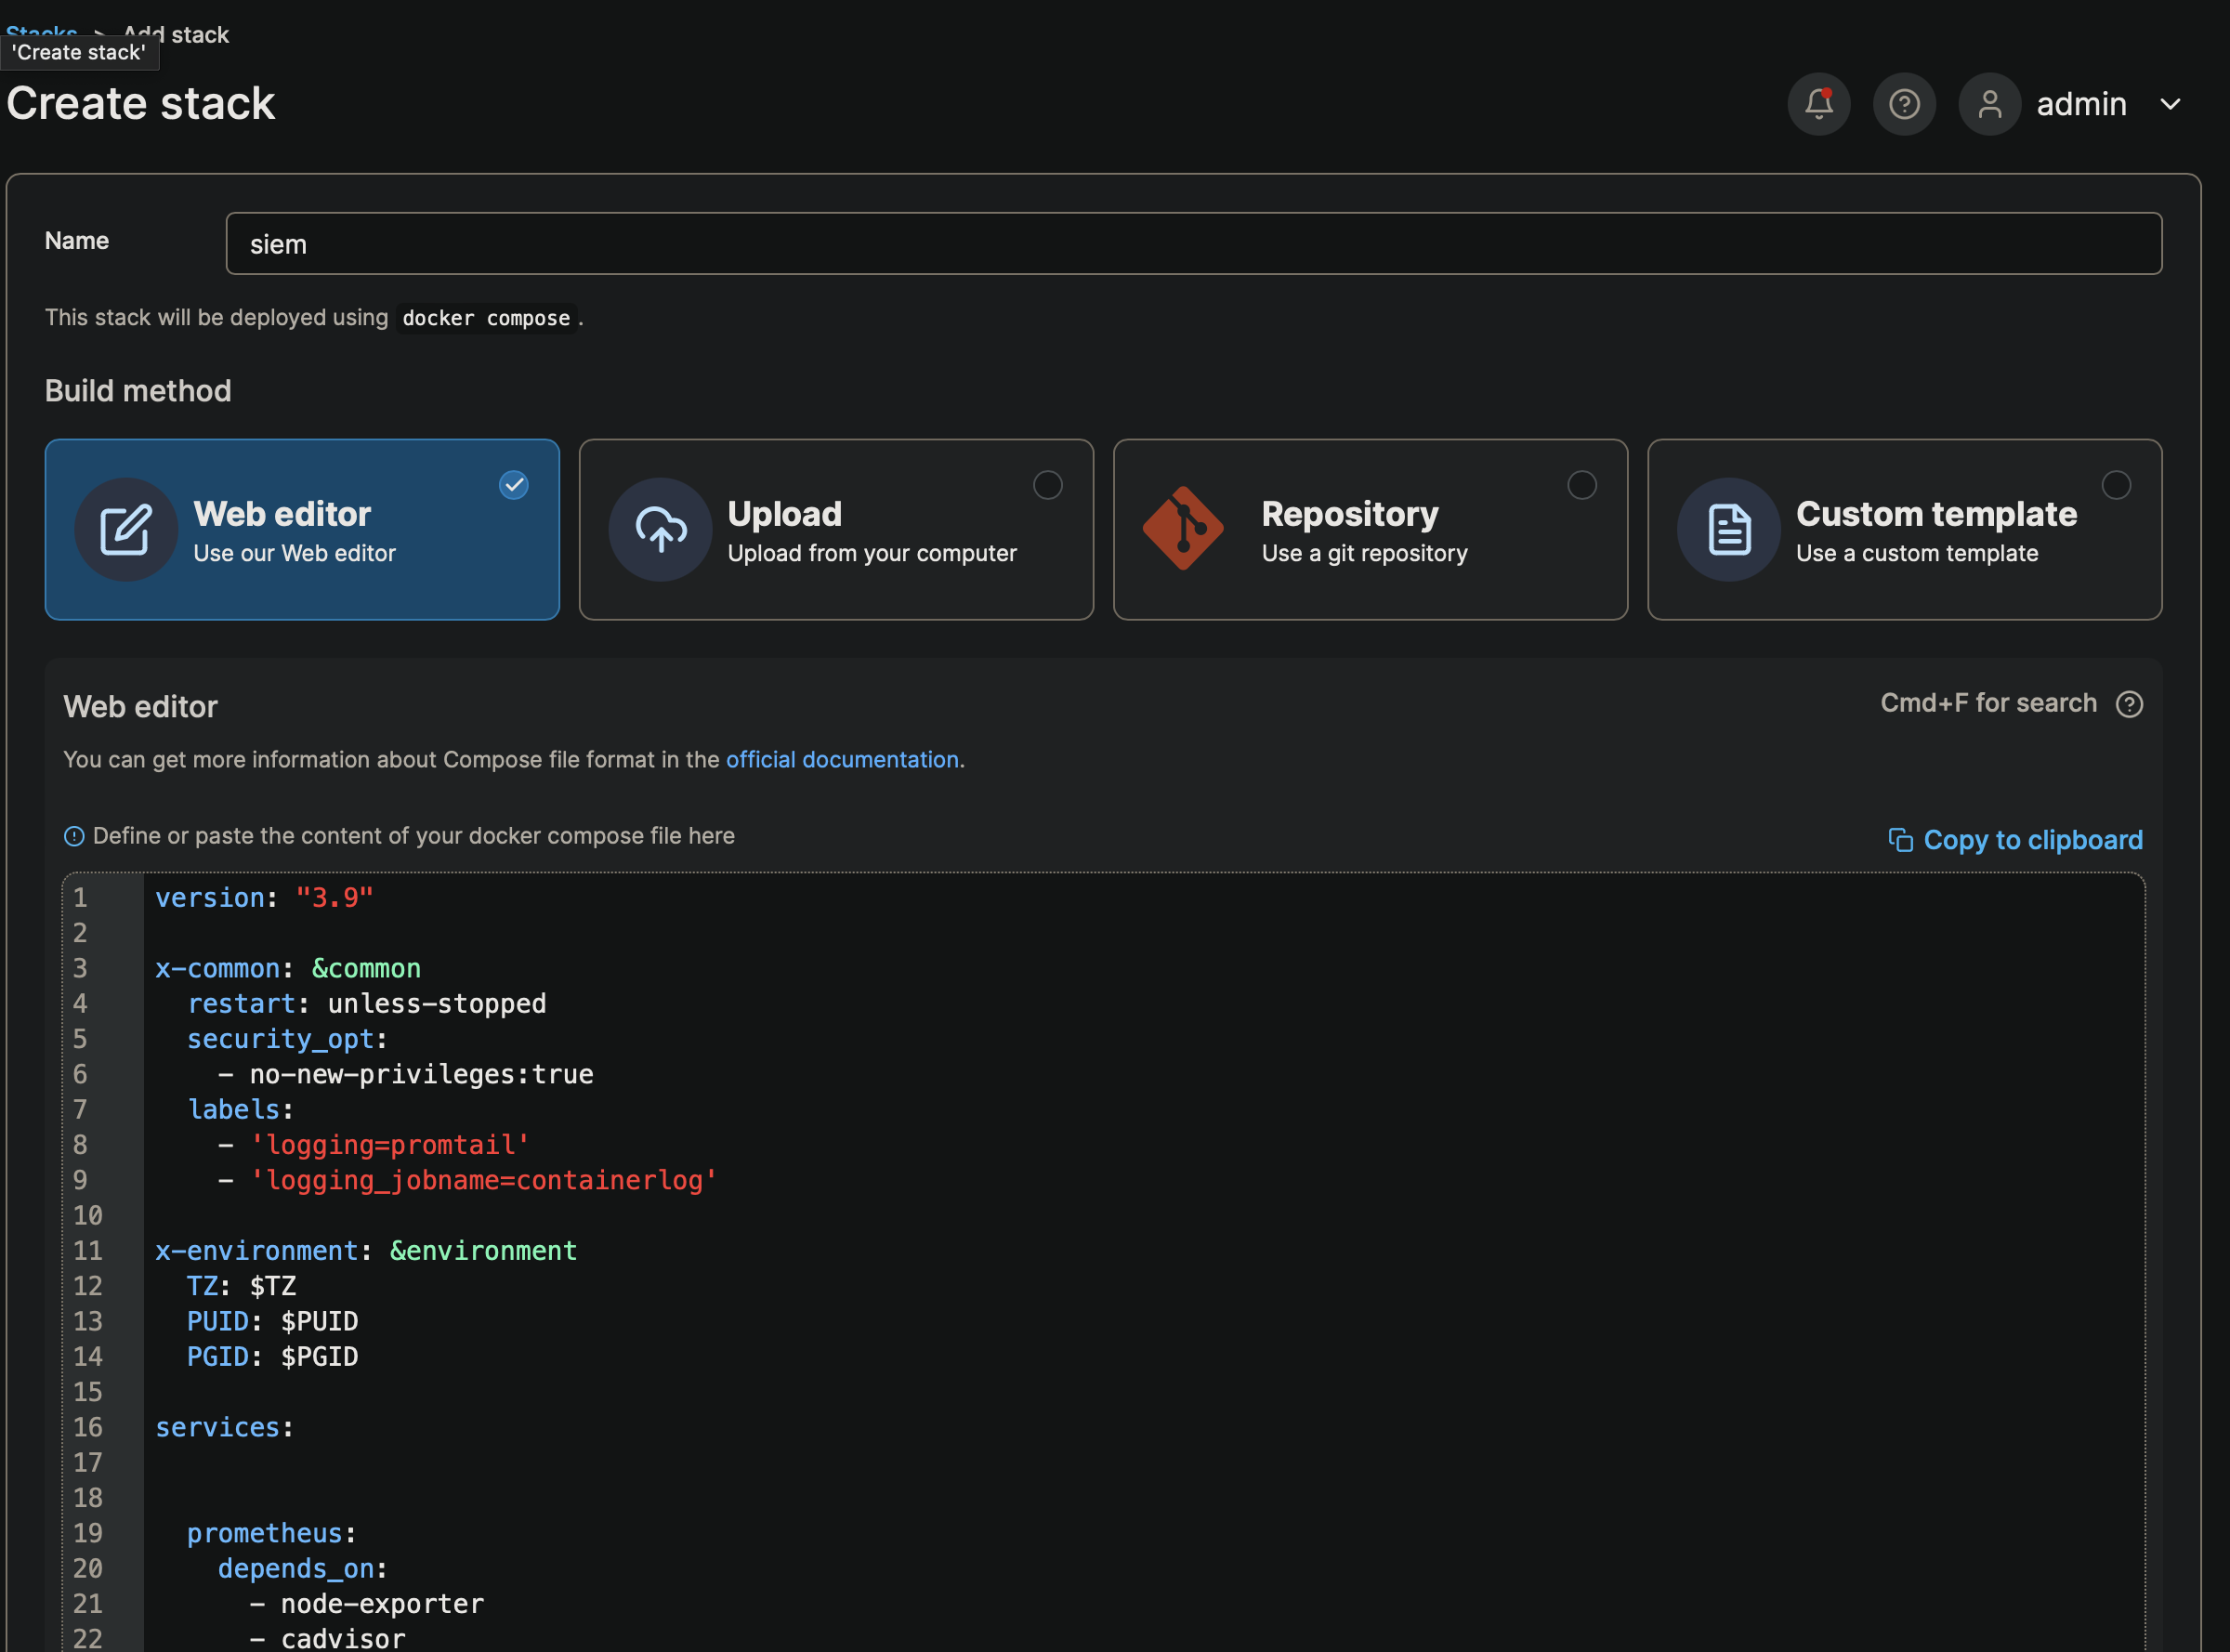Click the stack Name input field
Viewport: 2230px width, 1652px height.
tap(1193, 243)
